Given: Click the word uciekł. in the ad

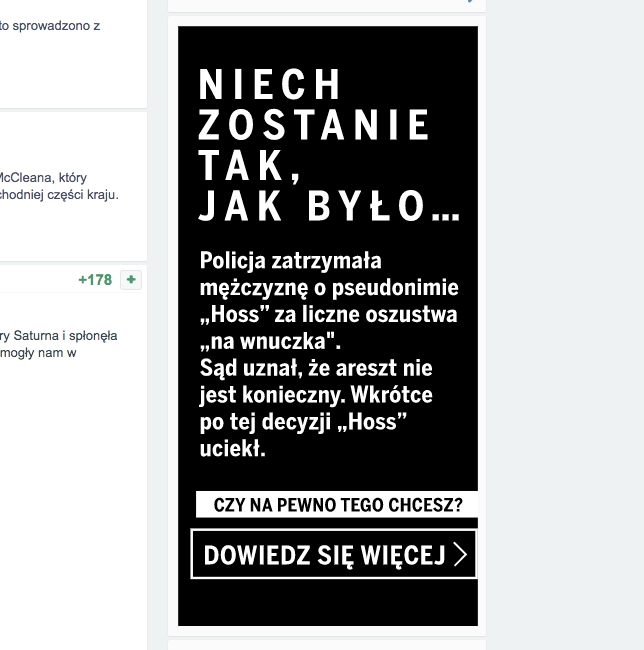Looking at the screenshot, I should click(233, 449).
